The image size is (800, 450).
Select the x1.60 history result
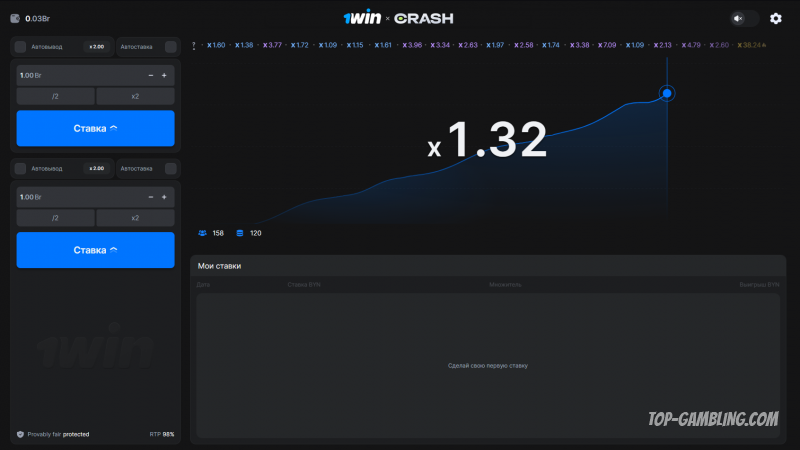[x=216, y=45]
